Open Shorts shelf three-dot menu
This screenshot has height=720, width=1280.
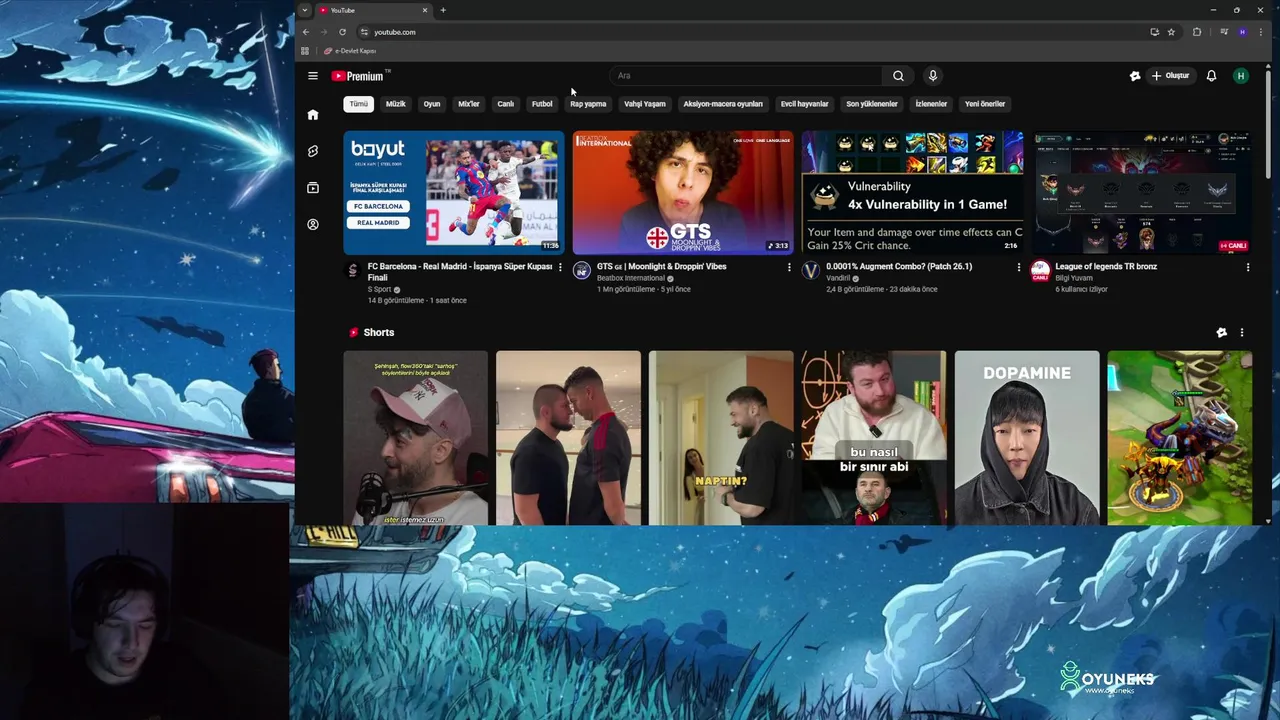tap(1242, 333)
